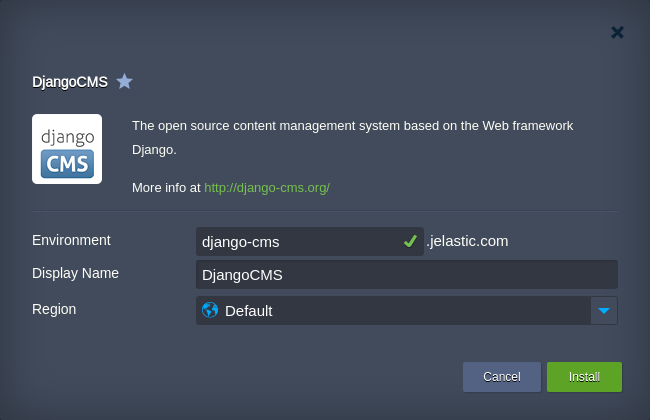This screenshot has height=420, width=650.
Task: Click the Display Name input field
Action: pos(407,274)
